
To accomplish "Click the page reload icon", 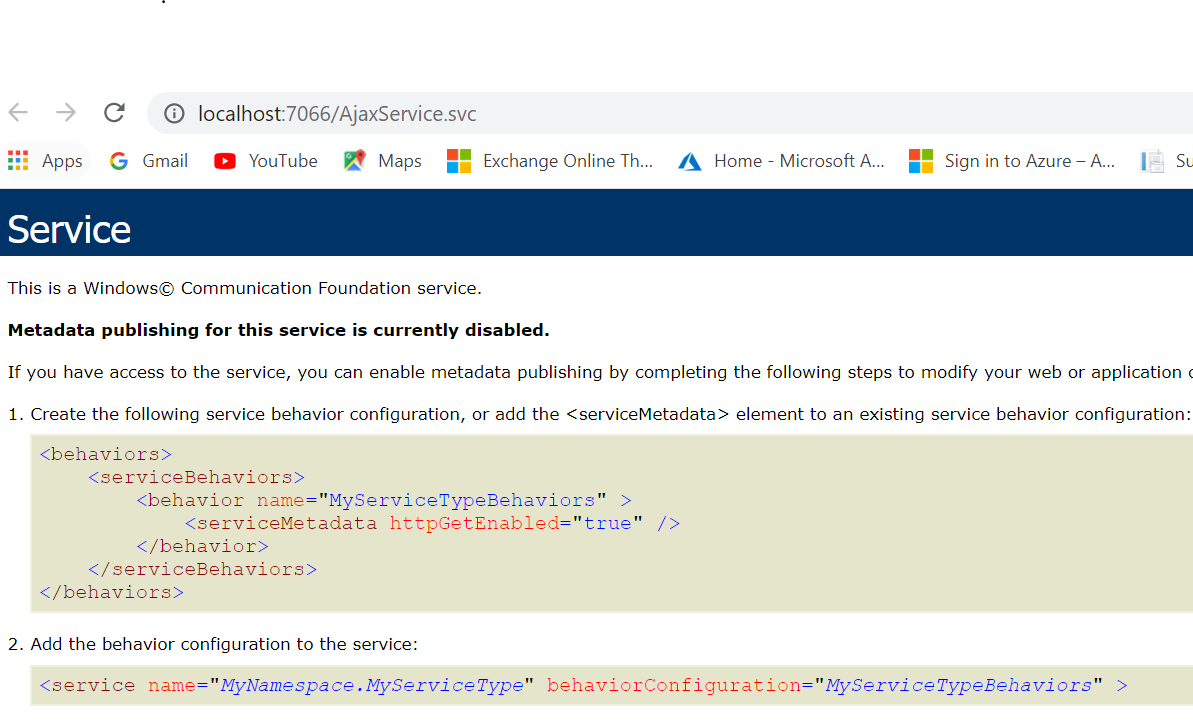I will 114,113.
